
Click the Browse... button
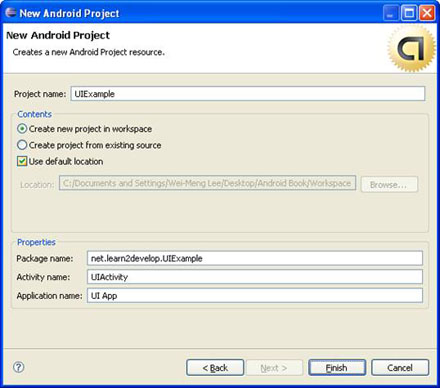tap(389, 184)
